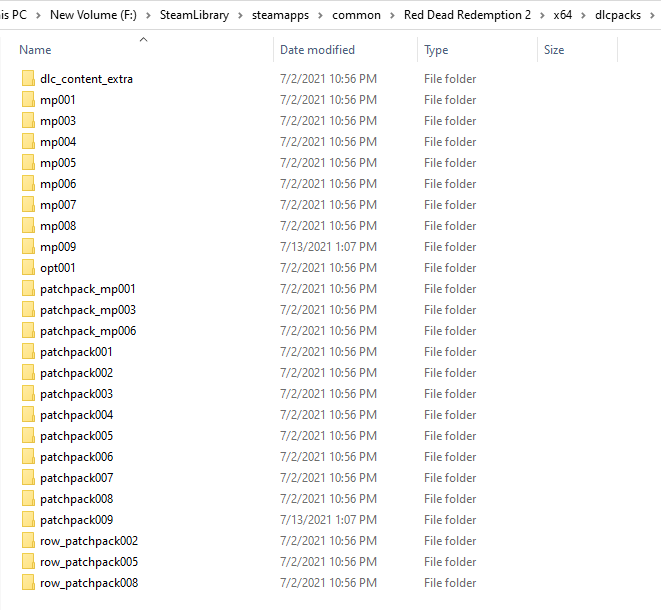
Task: Click the mp009 folder icon
Action: [28, 247]
